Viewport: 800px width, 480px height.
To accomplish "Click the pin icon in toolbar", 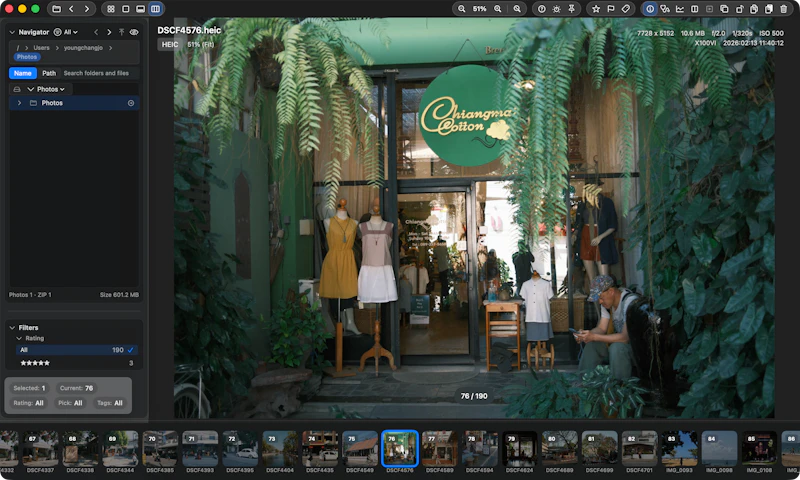I will click(x=571, y=9).
